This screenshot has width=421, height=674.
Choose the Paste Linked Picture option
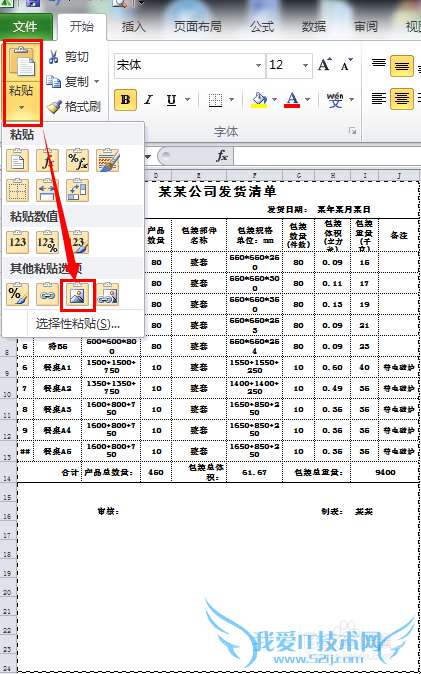click(x=108, y=294)
